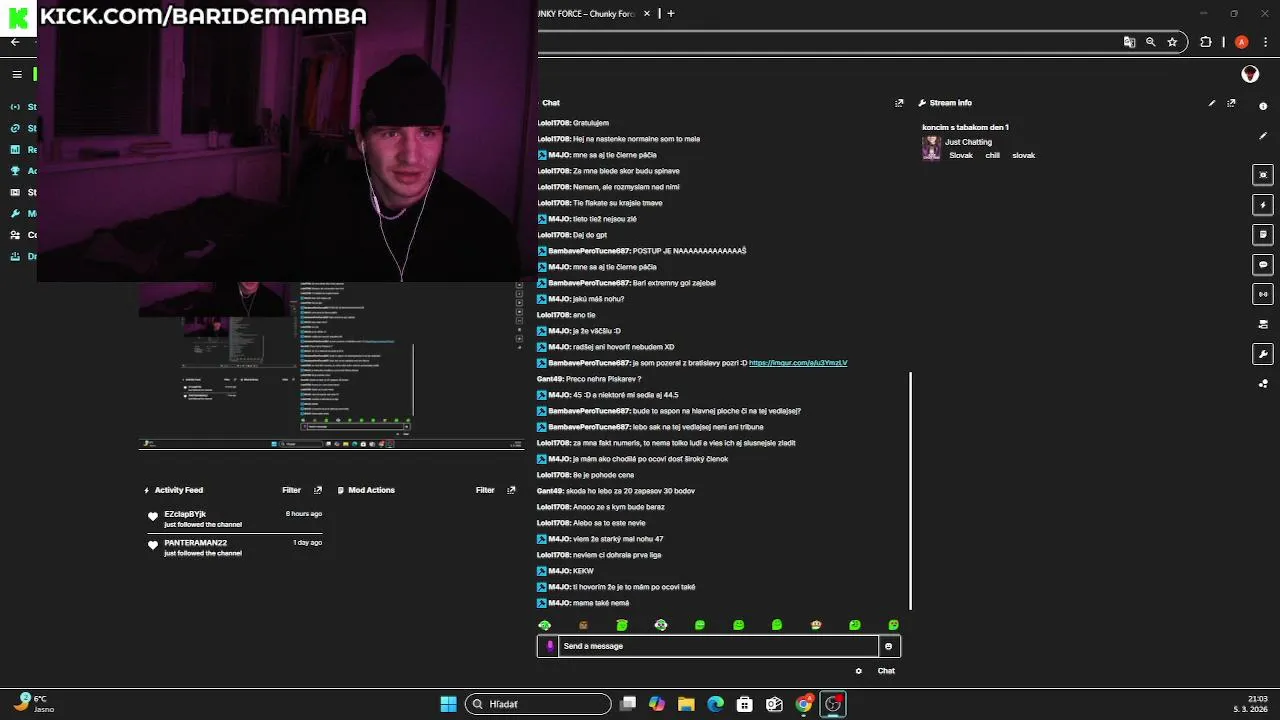Click pencil icon in right sidebar
Viewport: 1280px width, 720px height.
click(x=1263, y=135)
